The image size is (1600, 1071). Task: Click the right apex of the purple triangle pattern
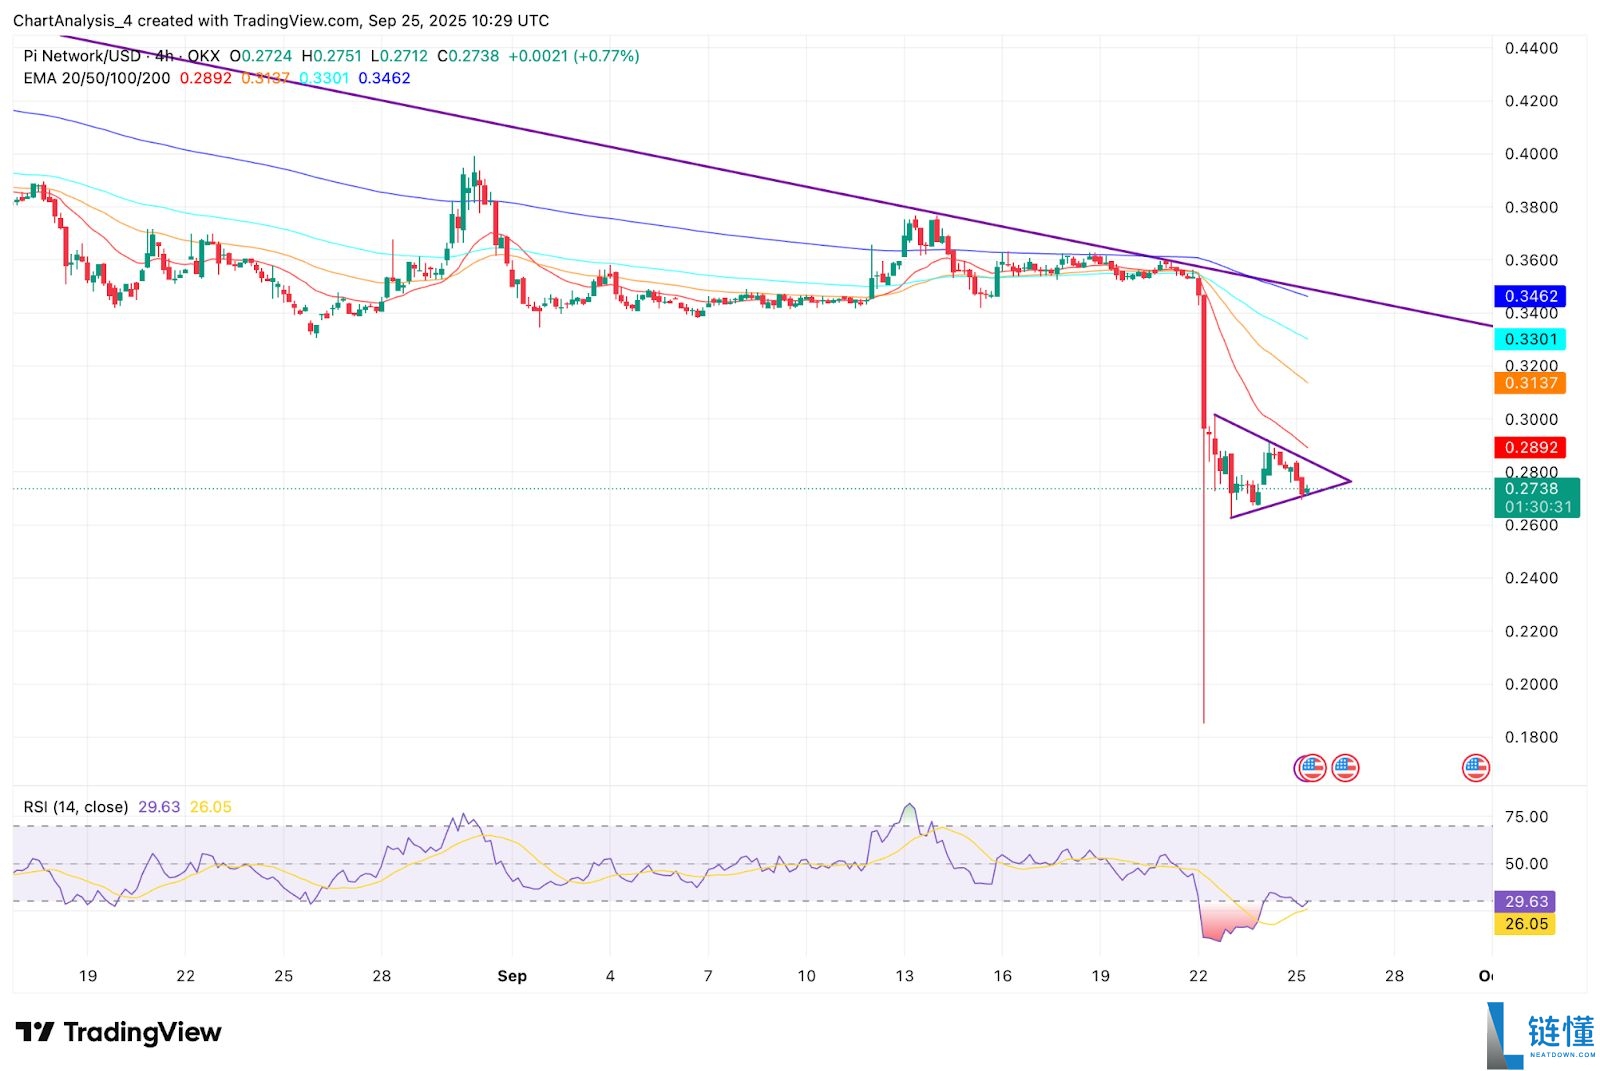tap(1350, 481)
